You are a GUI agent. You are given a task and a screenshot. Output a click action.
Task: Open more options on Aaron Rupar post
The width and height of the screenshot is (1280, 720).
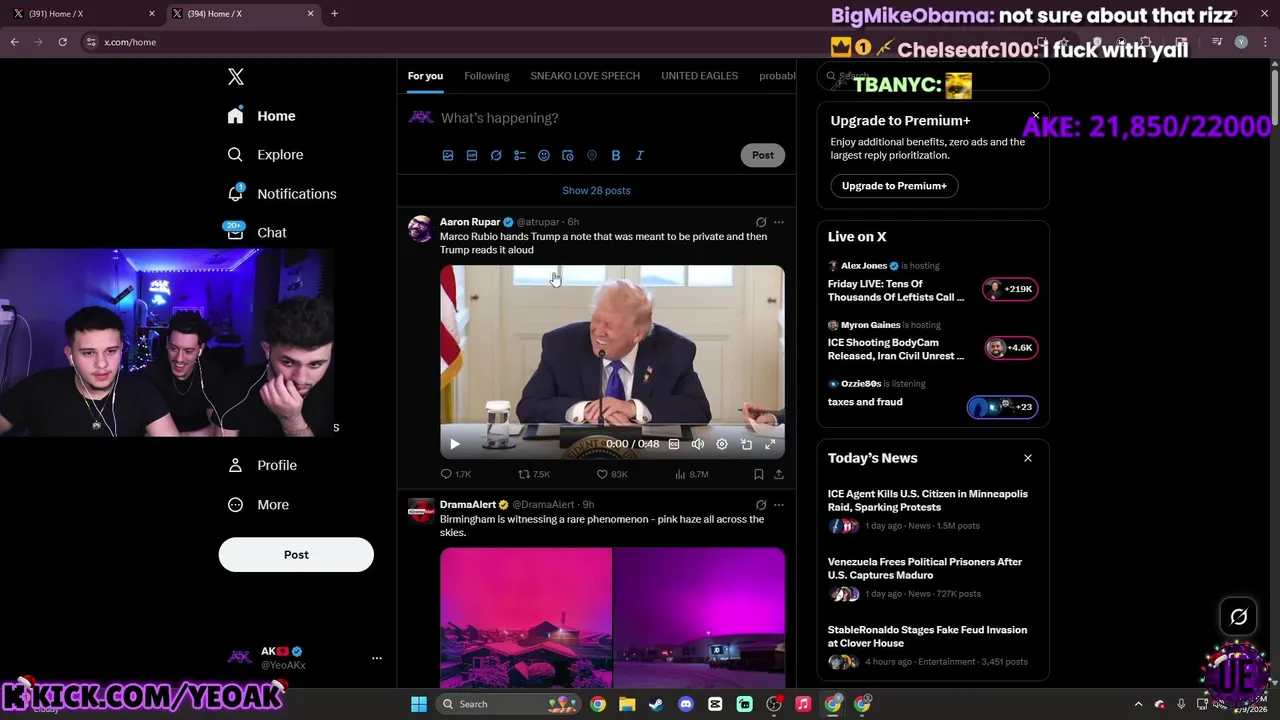click(x=779, y=222)
